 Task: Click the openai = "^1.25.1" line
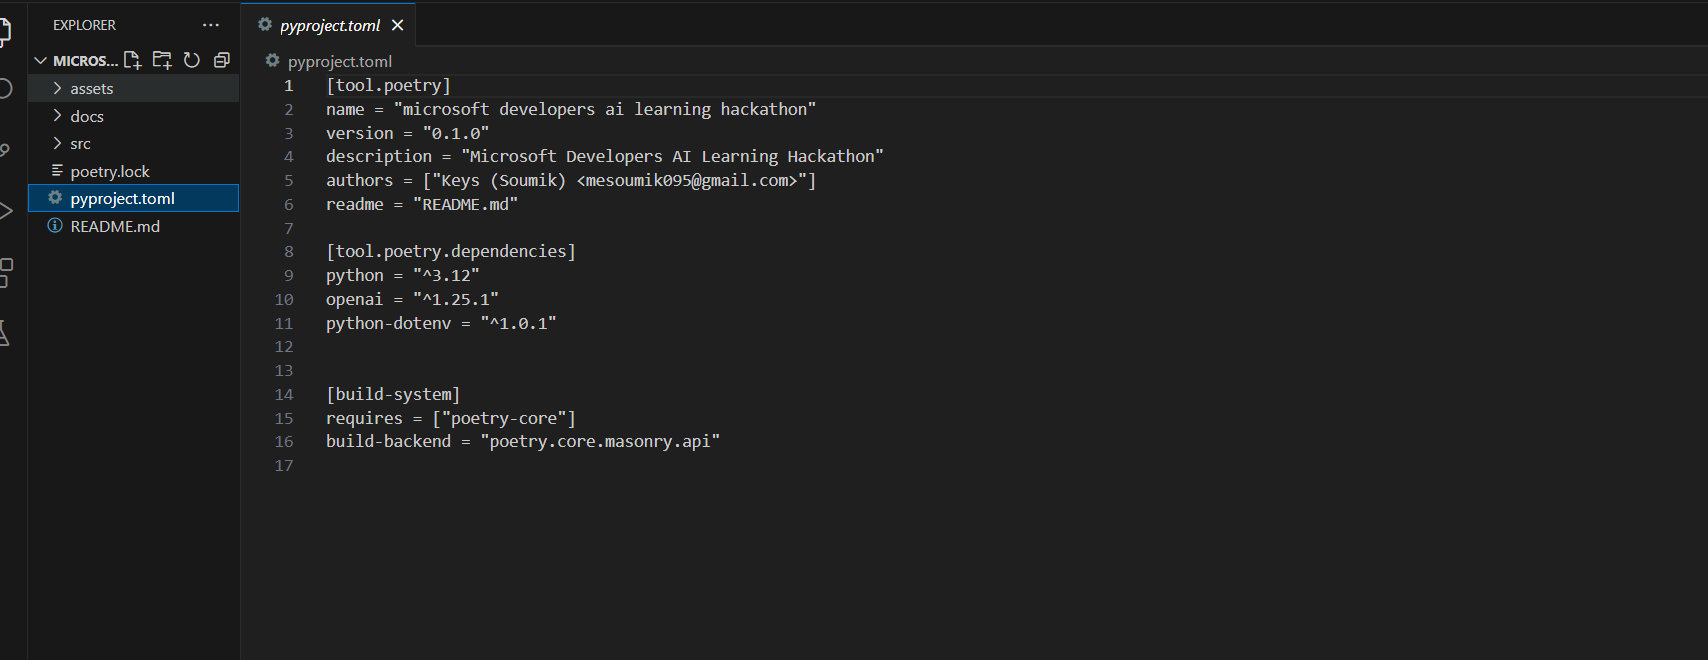412,299
